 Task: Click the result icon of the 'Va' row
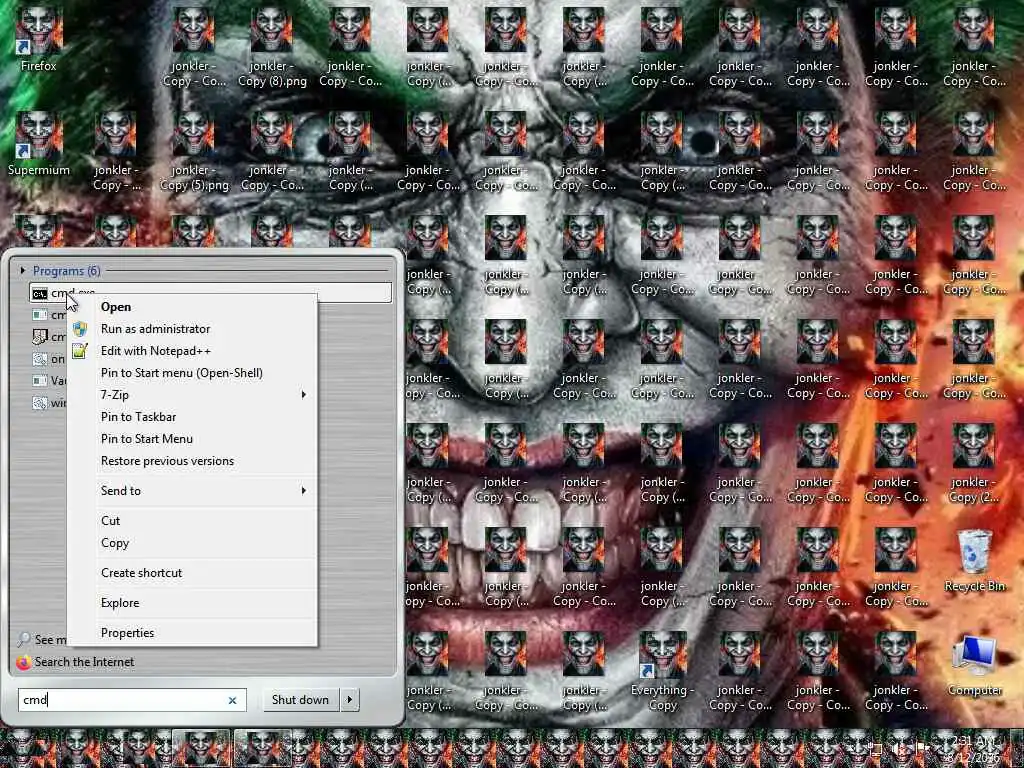40,381
